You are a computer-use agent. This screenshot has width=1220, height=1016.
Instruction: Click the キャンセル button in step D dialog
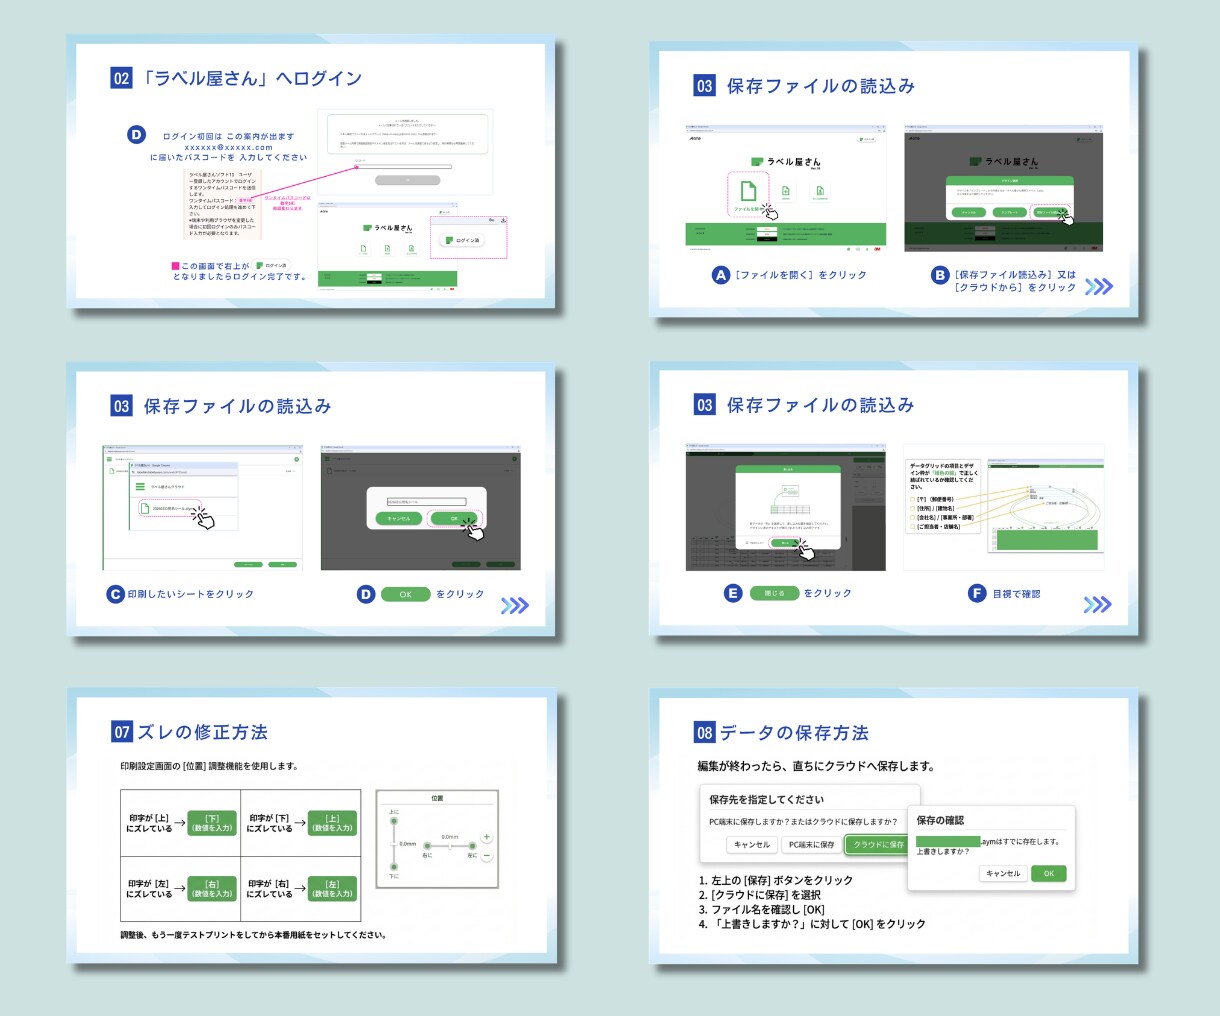[x=400, y=519]
